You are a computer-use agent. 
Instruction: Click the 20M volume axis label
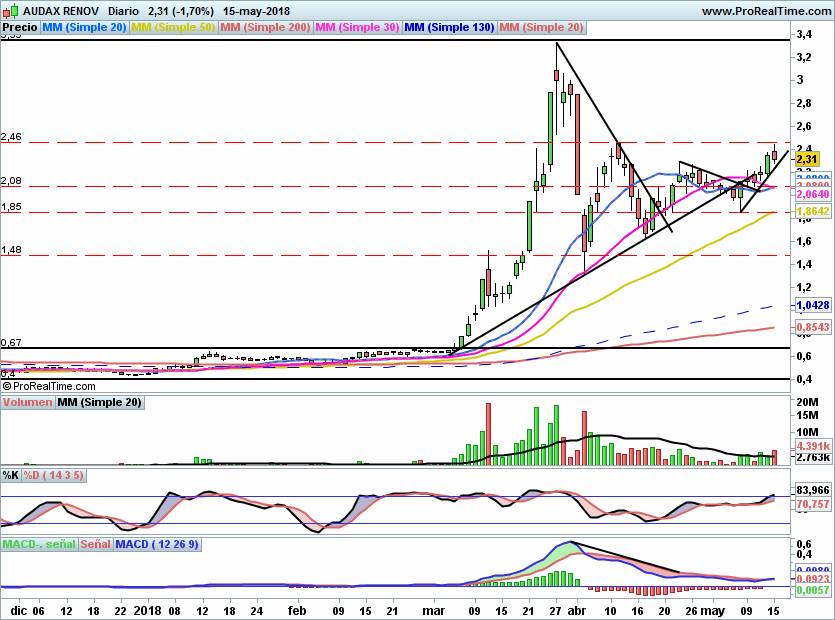tap(807, 402)
